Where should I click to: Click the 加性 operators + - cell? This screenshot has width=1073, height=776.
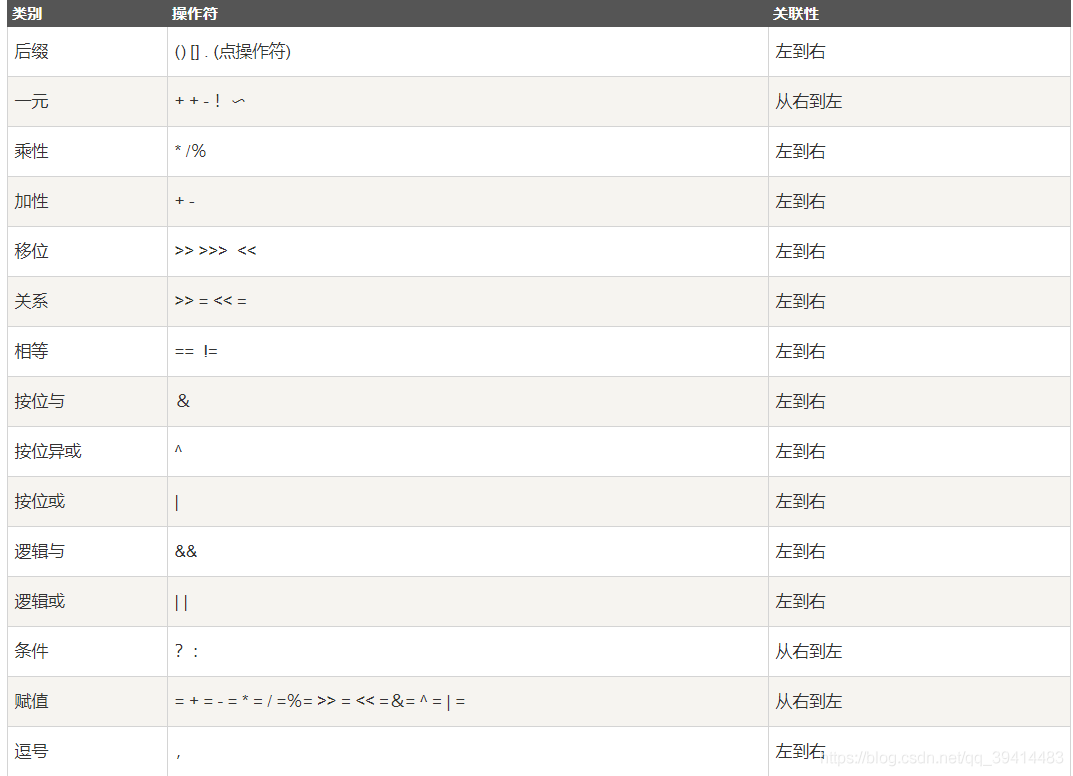click(468, 201)
